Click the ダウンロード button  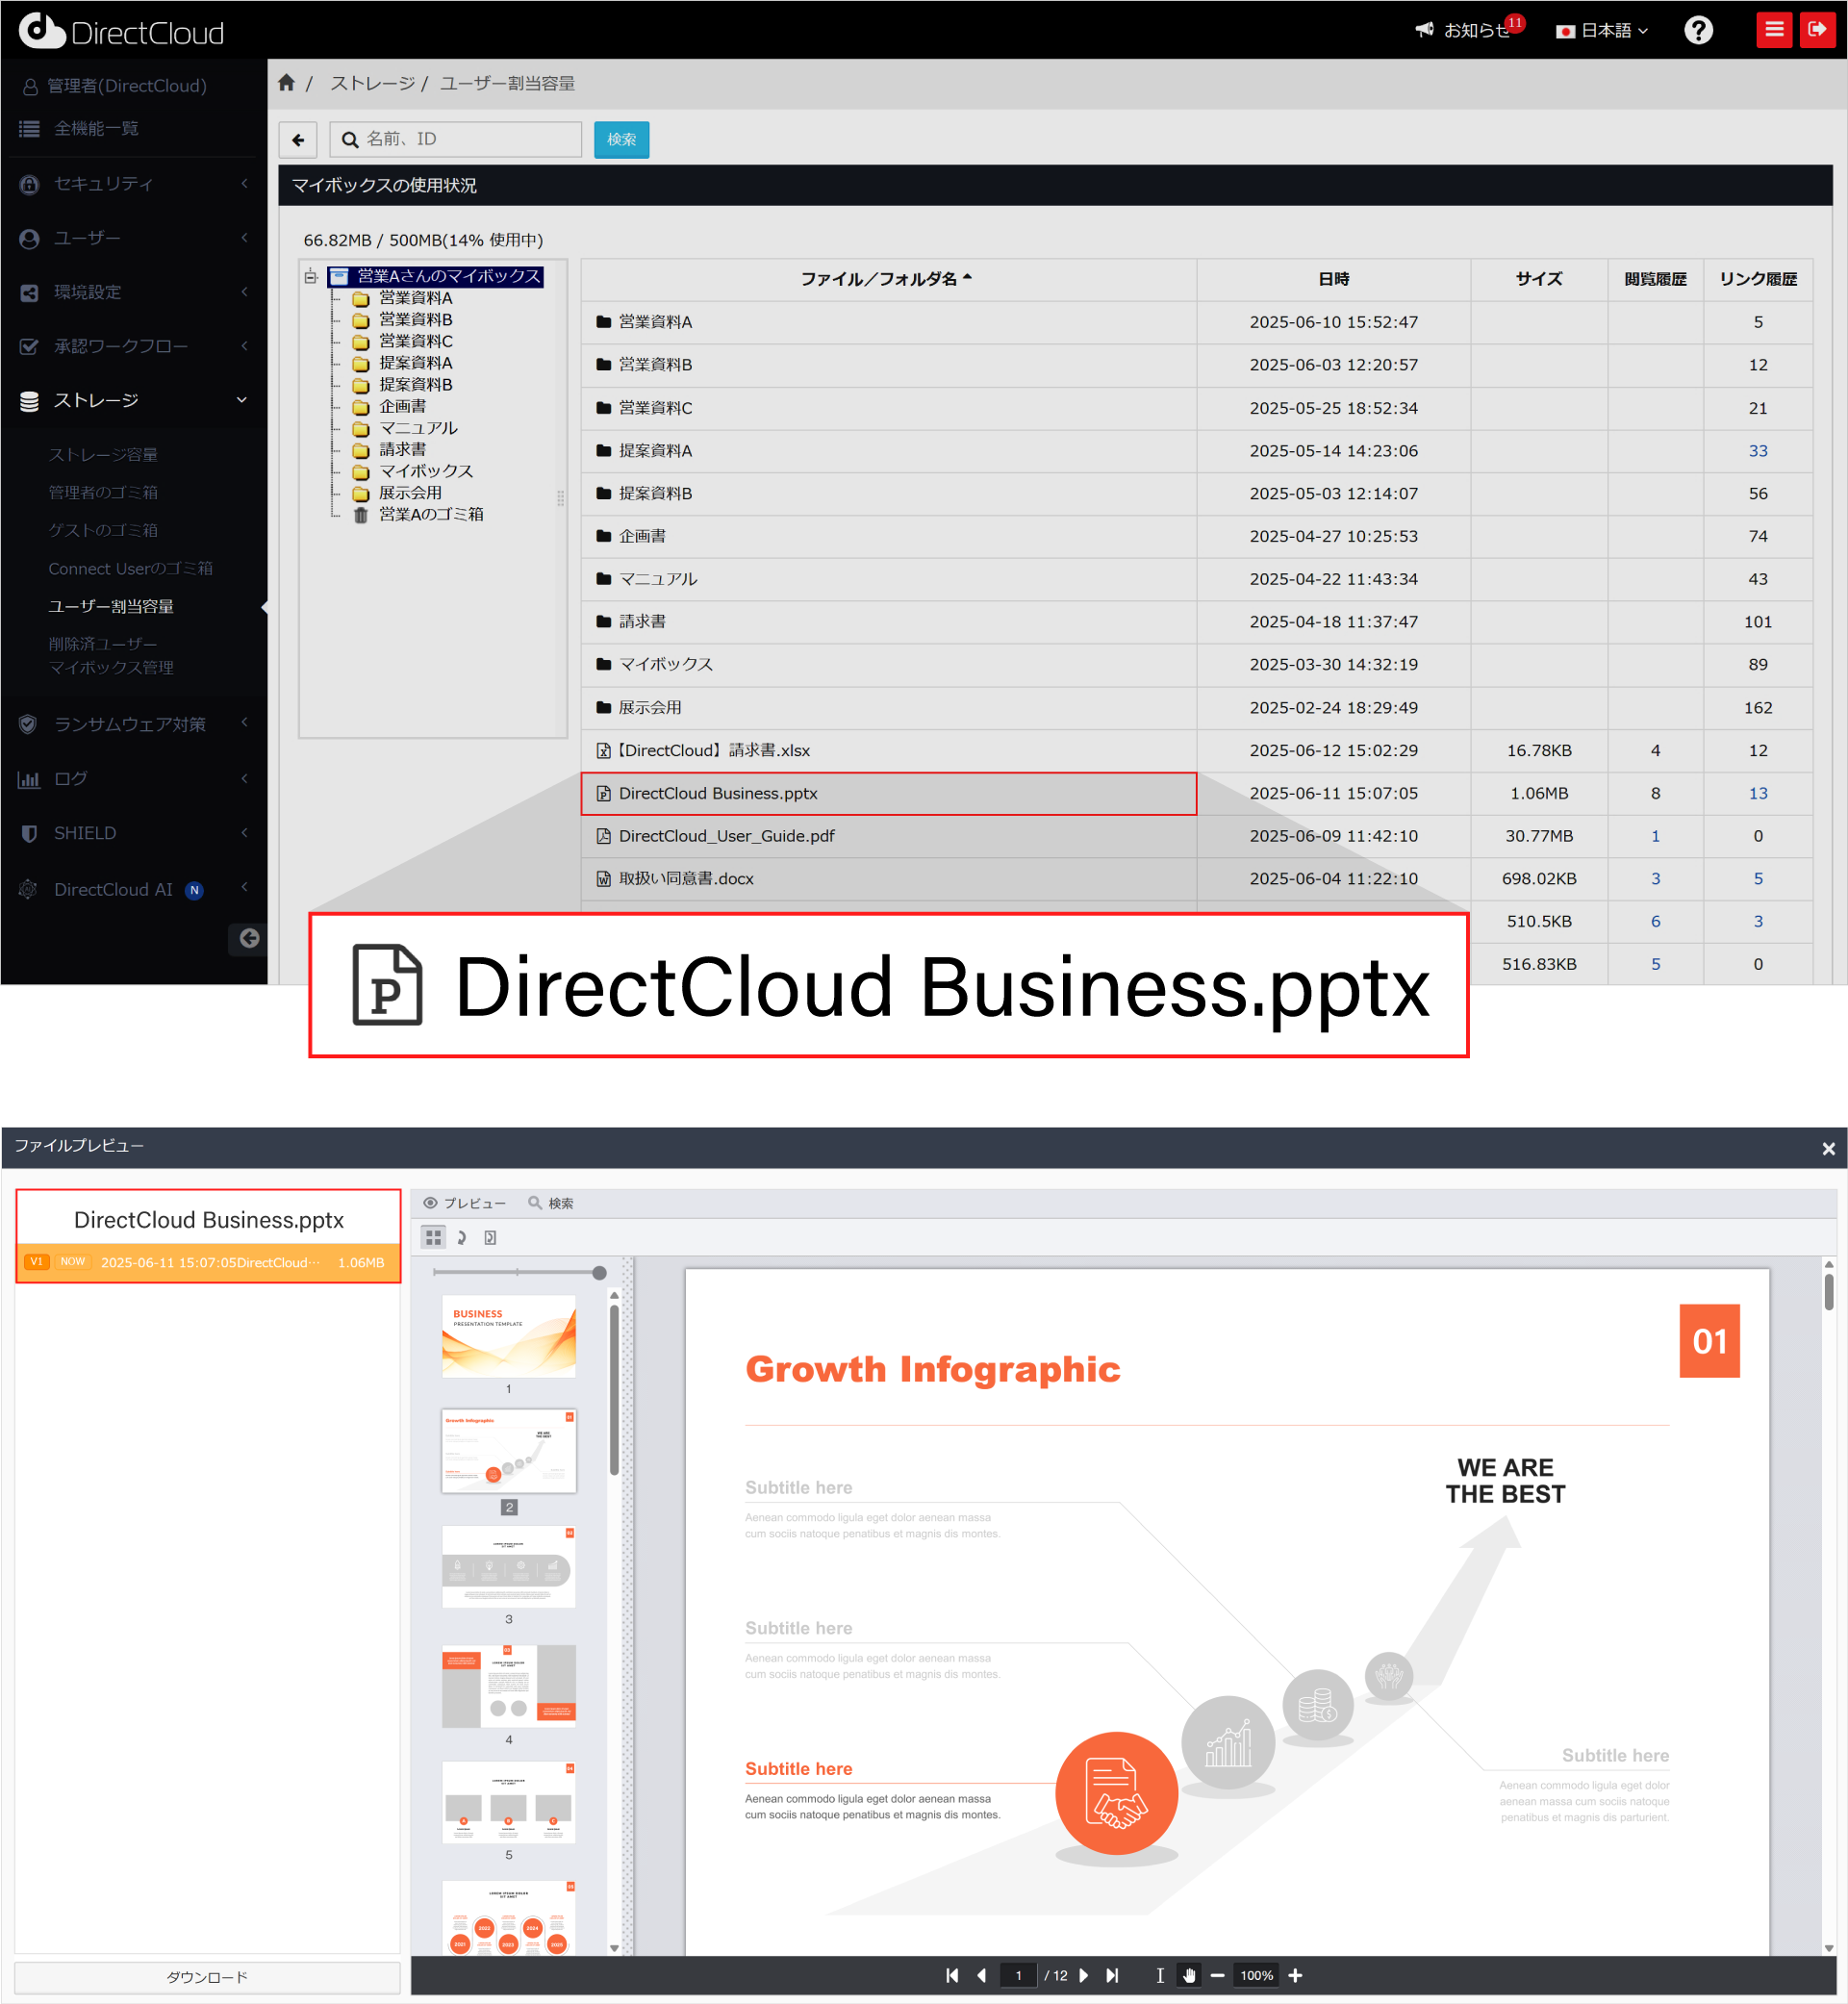tap(207, 1977)
